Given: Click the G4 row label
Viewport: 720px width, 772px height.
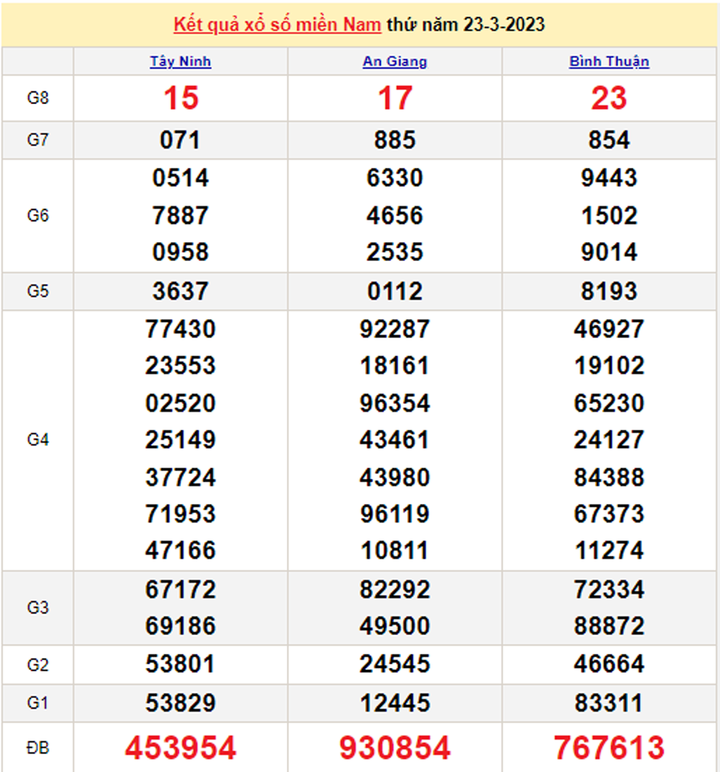Looking at the screenshot, I should tap(38, 439).
